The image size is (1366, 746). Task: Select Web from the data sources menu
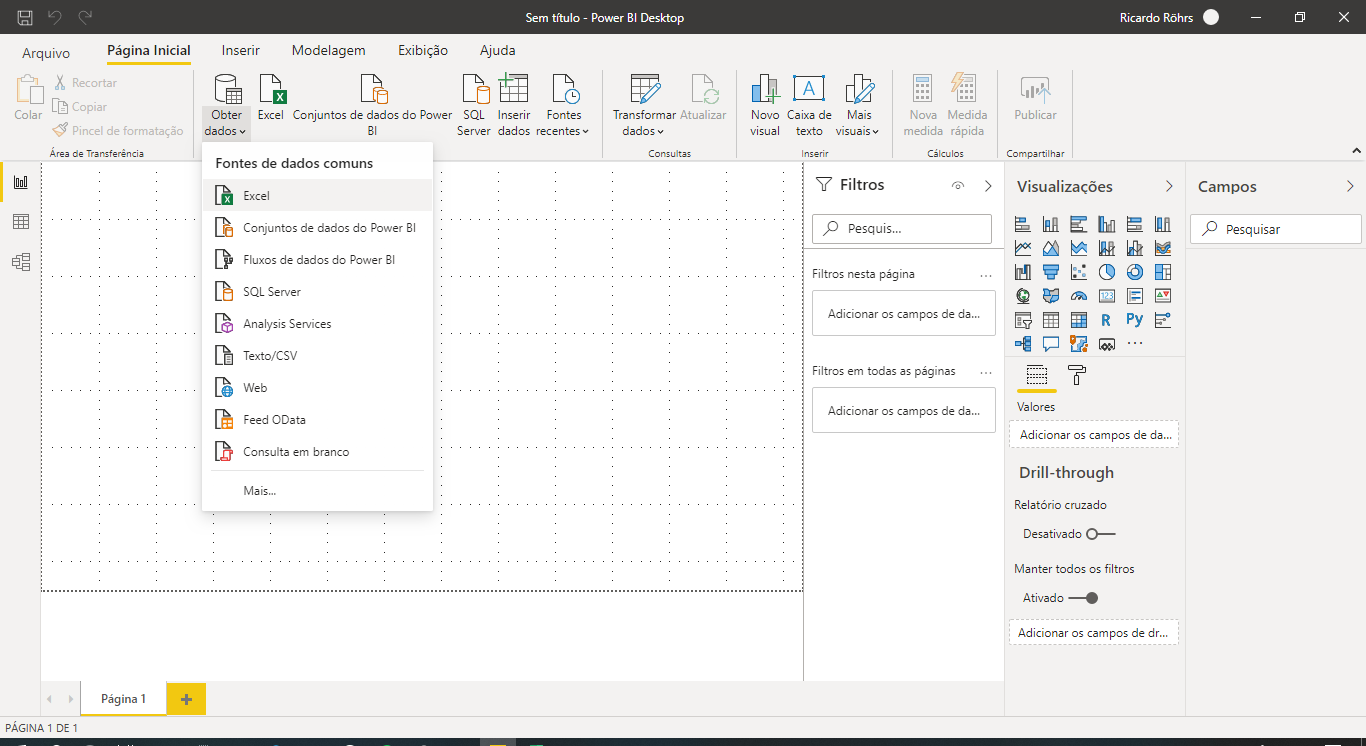tap(255, 388)
